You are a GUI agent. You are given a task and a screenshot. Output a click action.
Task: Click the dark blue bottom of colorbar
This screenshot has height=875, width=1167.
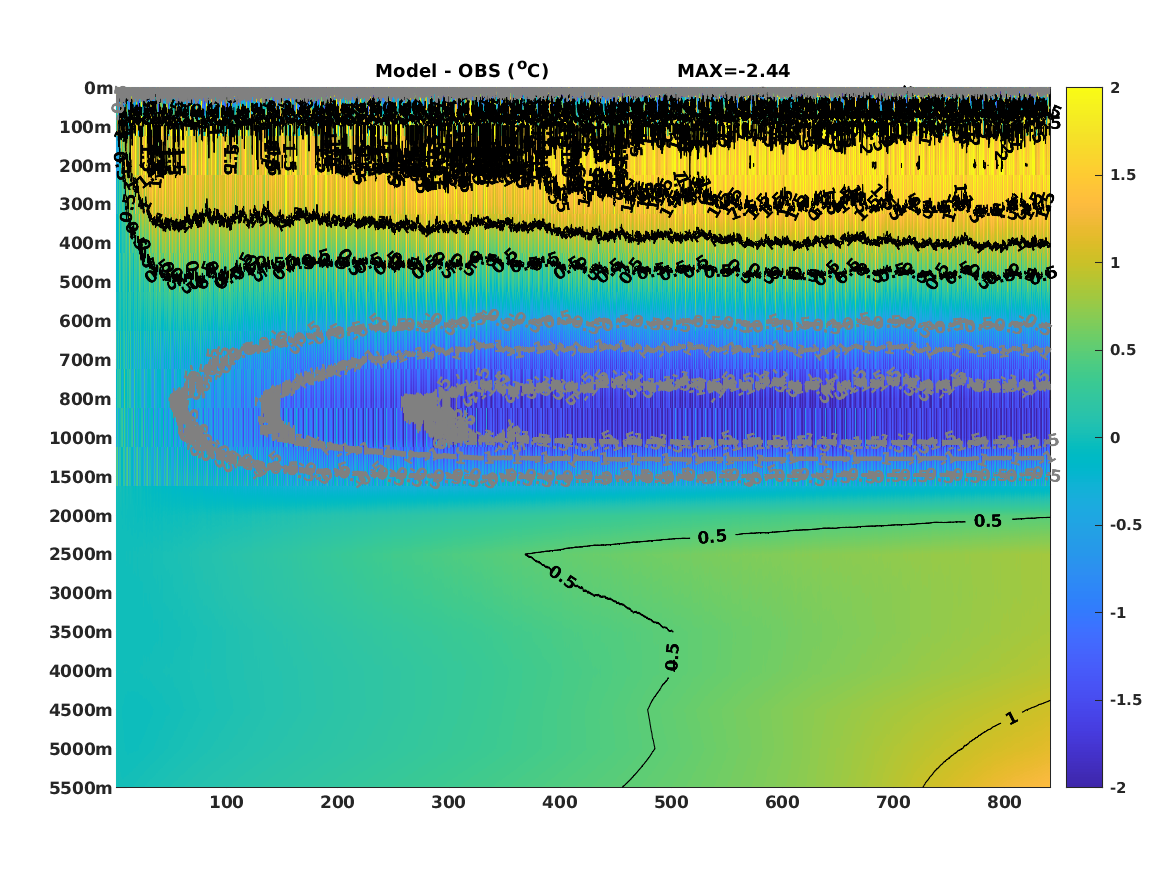coord(1084,780)
